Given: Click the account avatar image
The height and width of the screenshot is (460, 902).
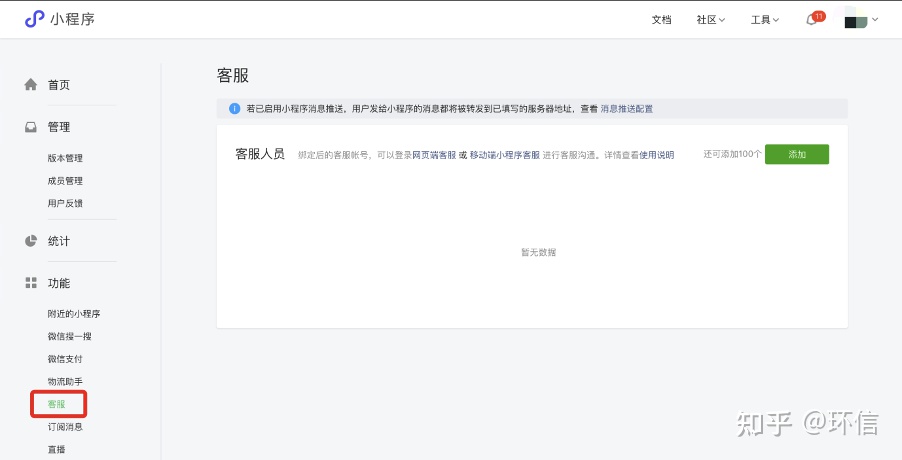Looking at the screenshot, I should pos(856,19).
